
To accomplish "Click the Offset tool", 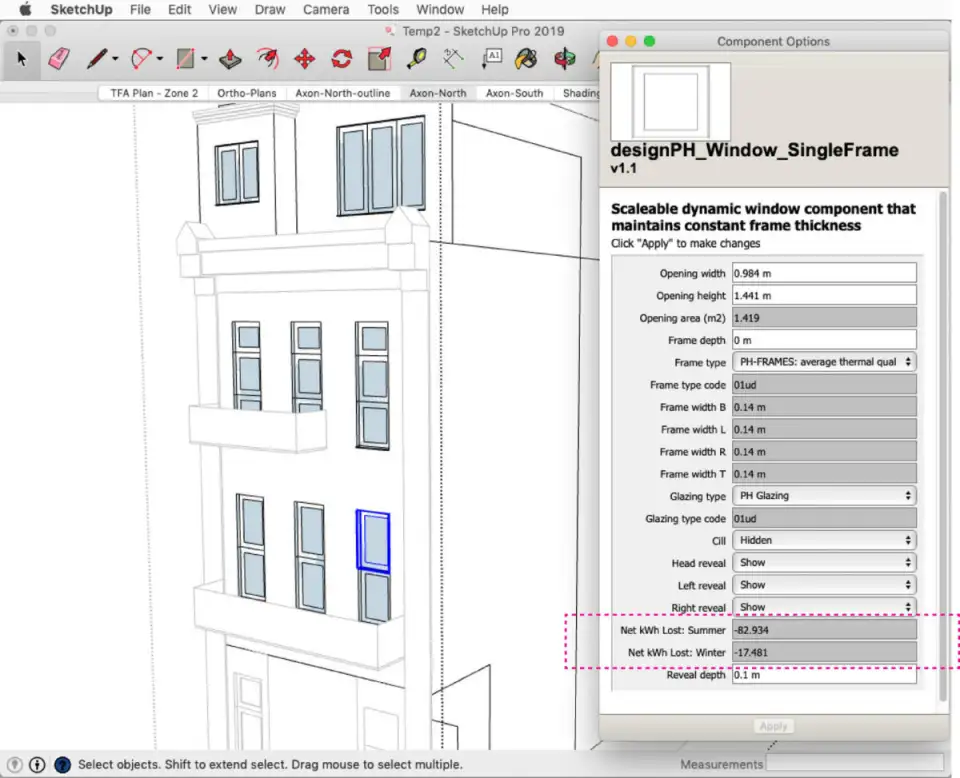I will (267, 59).
